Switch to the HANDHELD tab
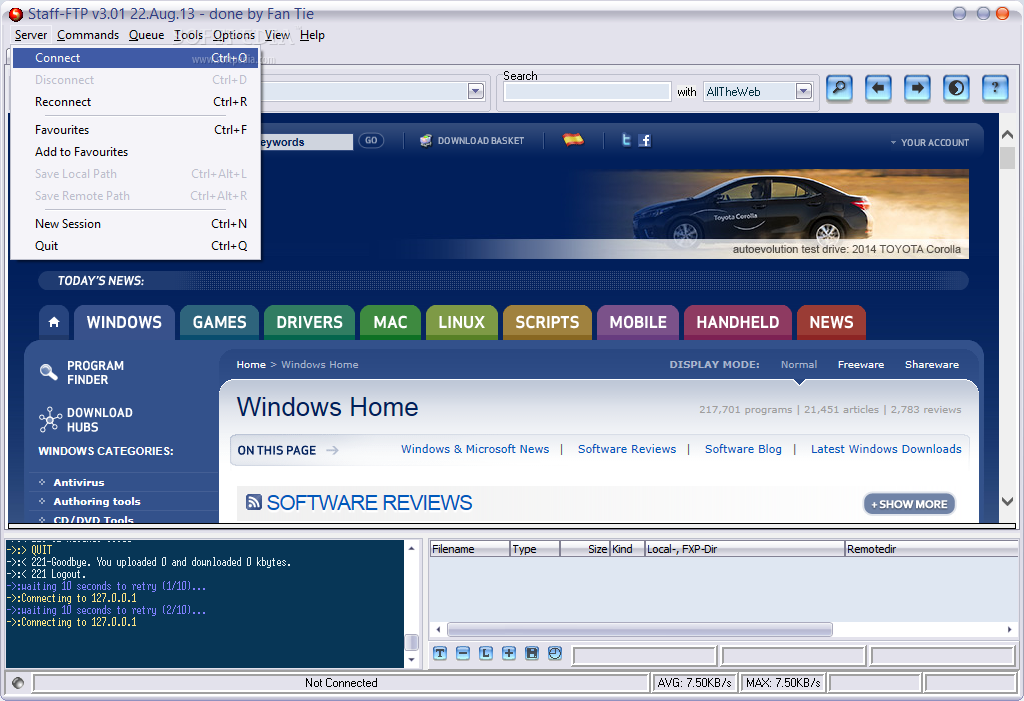This screenshot has height=701, width=1024. click(738, 322)
